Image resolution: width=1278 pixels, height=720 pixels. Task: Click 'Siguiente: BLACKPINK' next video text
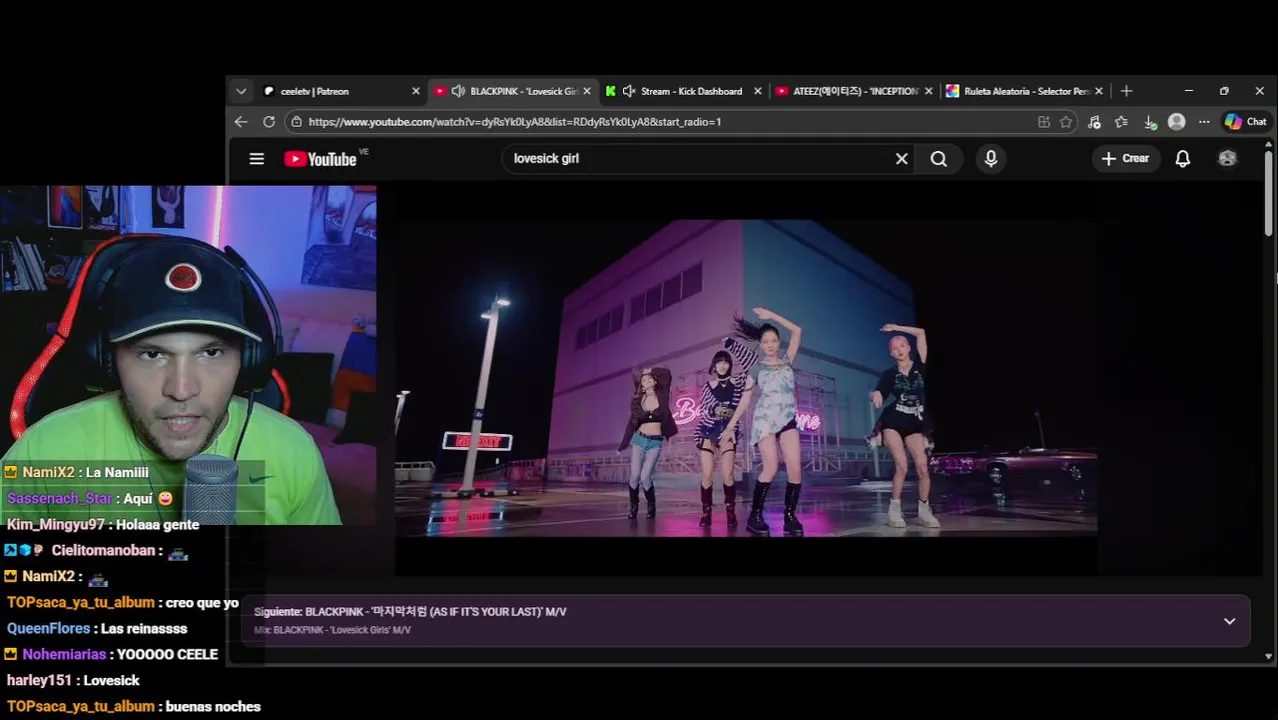[410, 612]
